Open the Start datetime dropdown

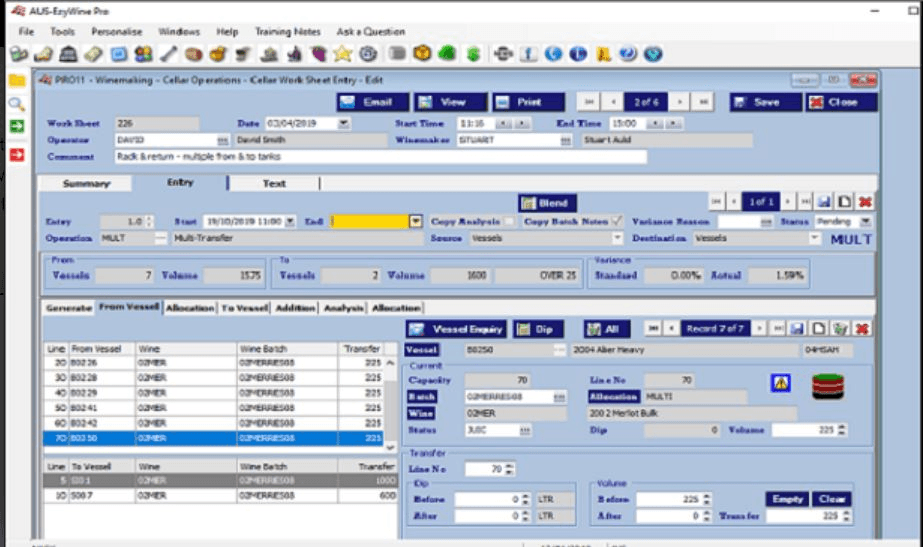(290, 222)
